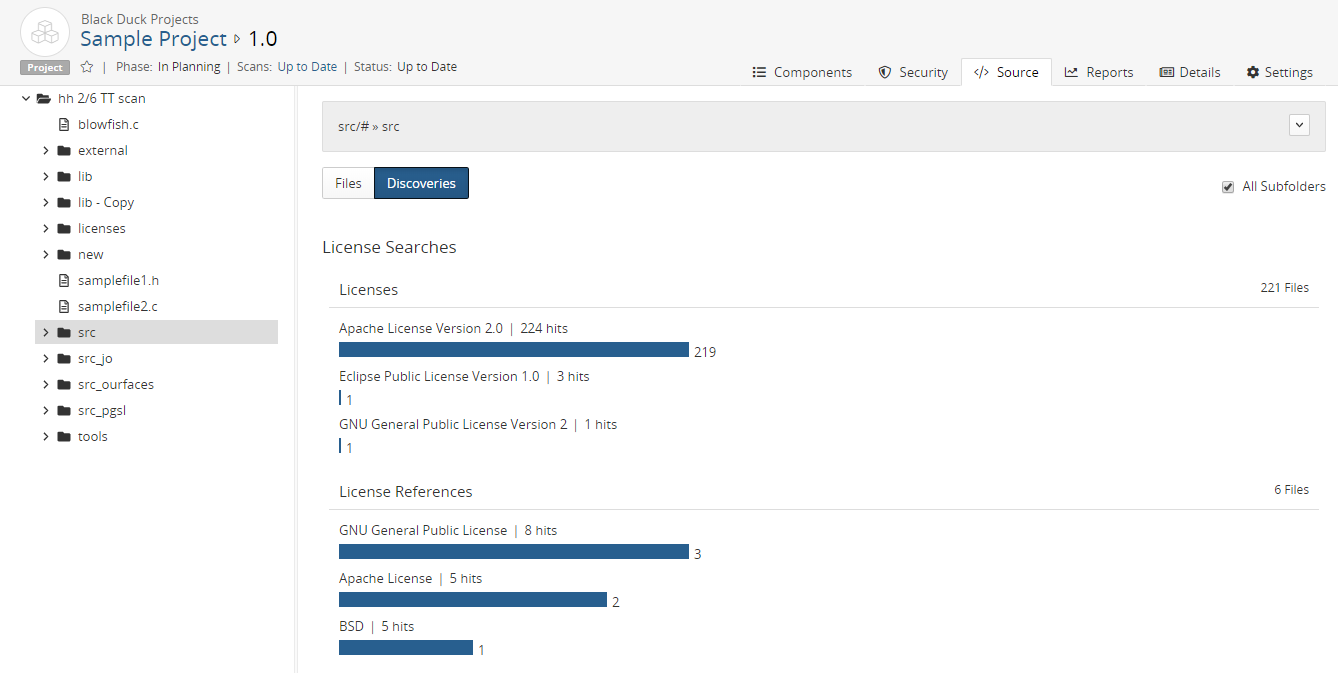The image size is (1338, 673).
Task: Switch to the Components tab
Action: point(802,72)
